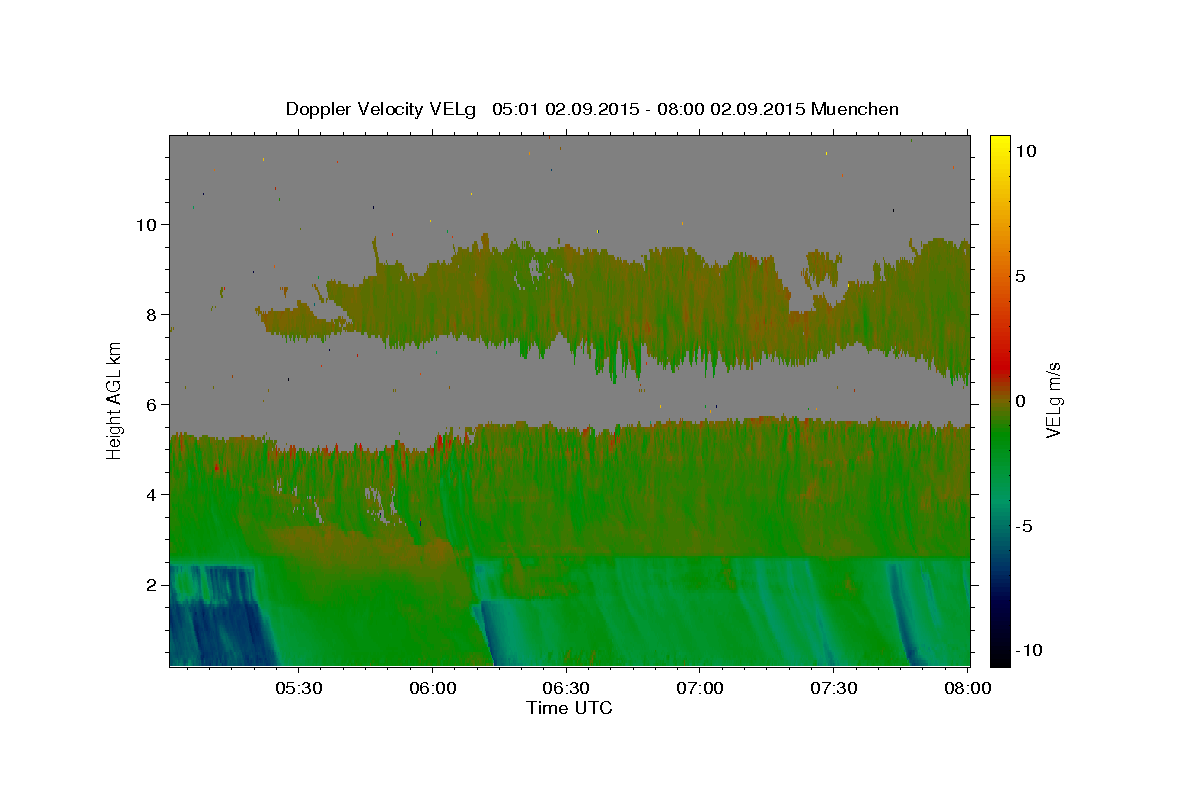Click the "Time UTC" x-axis label
Screen dimensions: 1200x800
569,708
